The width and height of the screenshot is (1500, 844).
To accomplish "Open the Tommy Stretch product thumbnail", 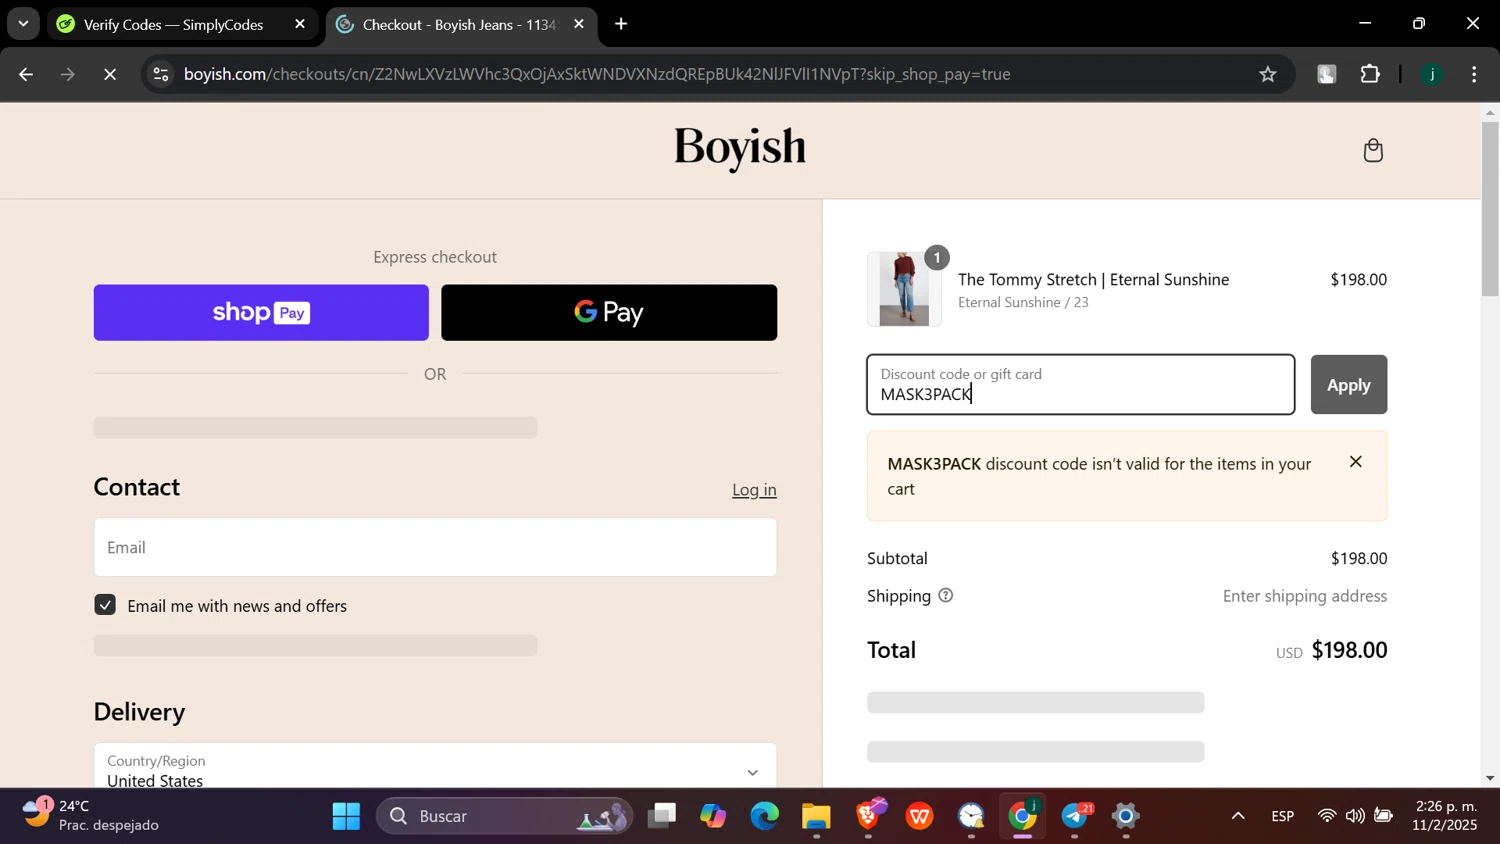I will pos(904,289).
